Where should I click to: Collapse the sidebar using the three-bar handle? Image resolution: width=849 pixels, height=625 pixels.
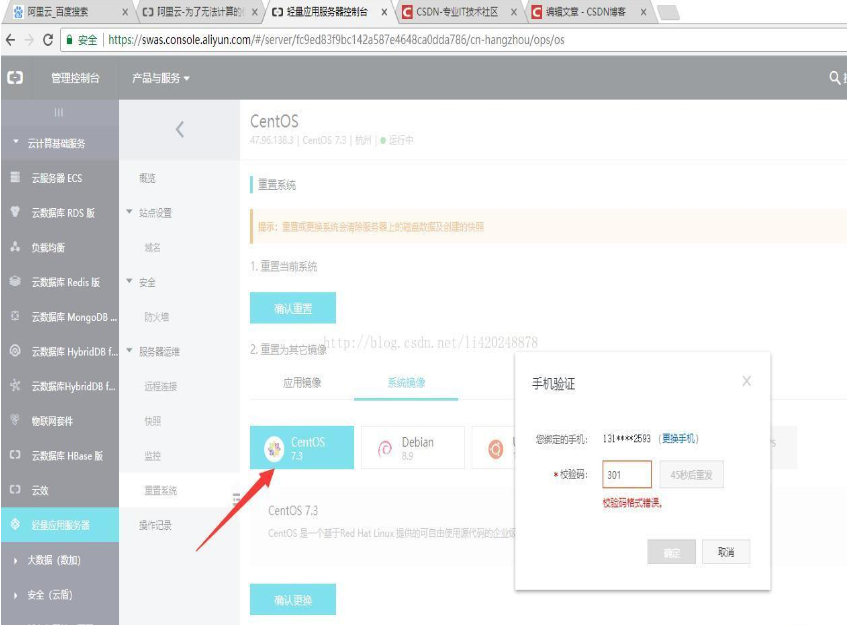pos(58,112)
